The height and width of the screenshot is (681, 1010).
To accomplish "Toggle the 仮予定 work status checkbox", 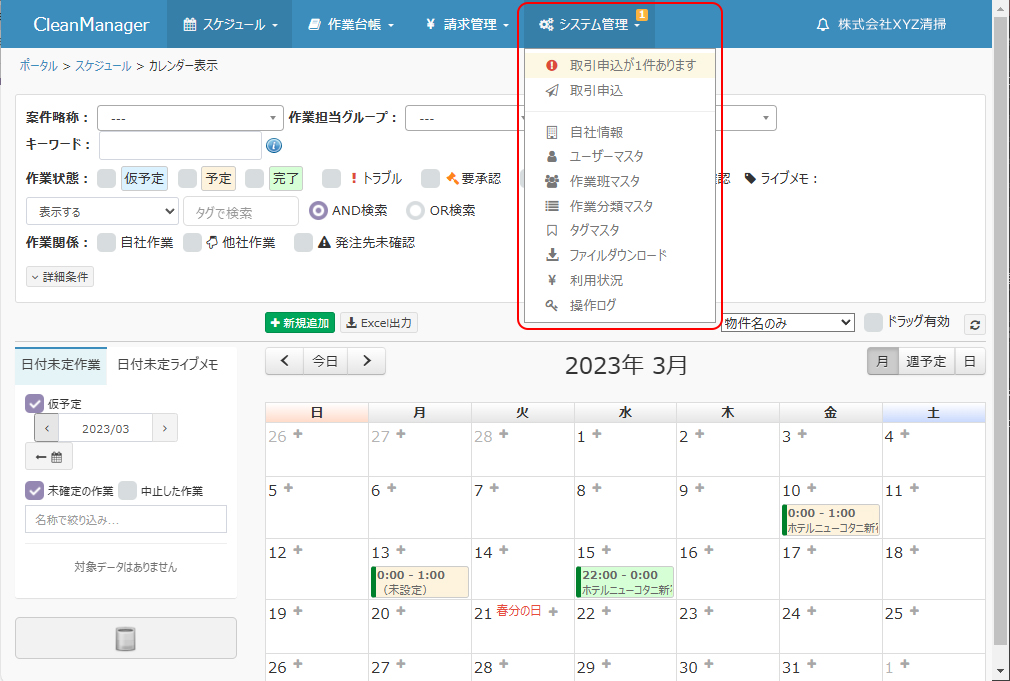I will (107, 179).
